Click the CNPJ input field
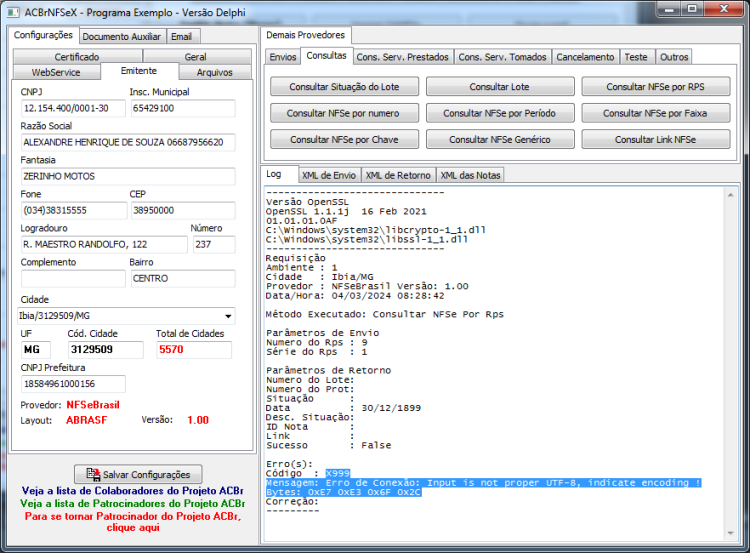The width and height of the screenshot is (750, 553). [73, 108]
